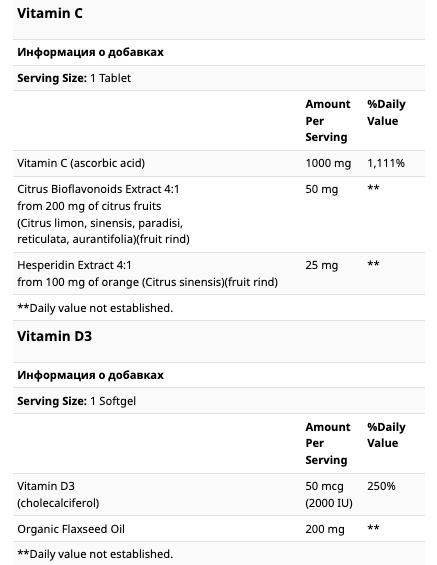The height and width of the screenshot is (565, 437).
Task: Click the Vitamin C section heading
Action: click(x=50, y=13)
